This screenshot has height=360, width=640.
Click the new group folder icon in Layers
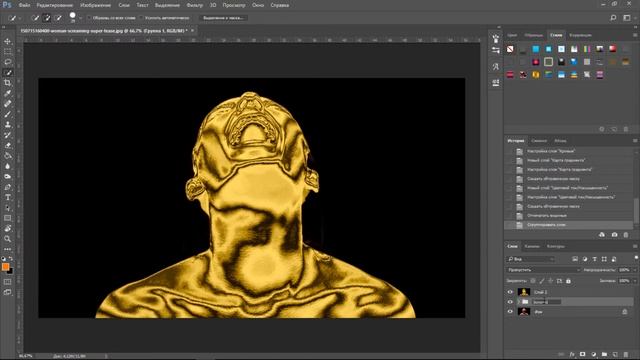(604, 354)
